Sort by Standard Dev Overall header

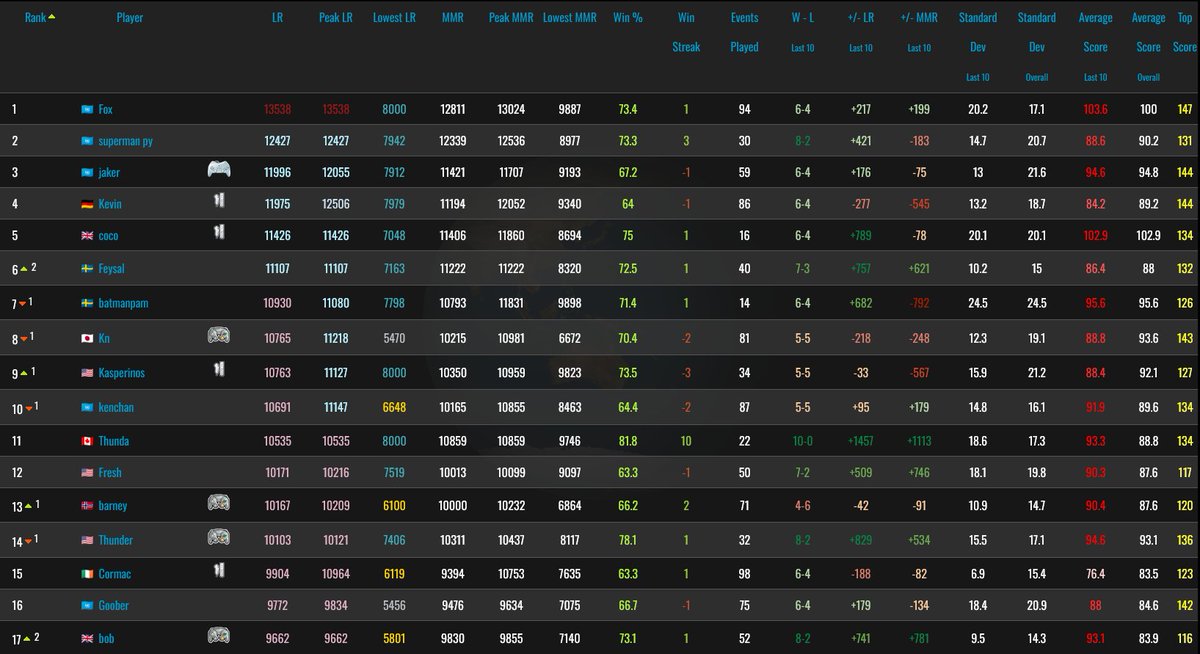click(1036, 47)
